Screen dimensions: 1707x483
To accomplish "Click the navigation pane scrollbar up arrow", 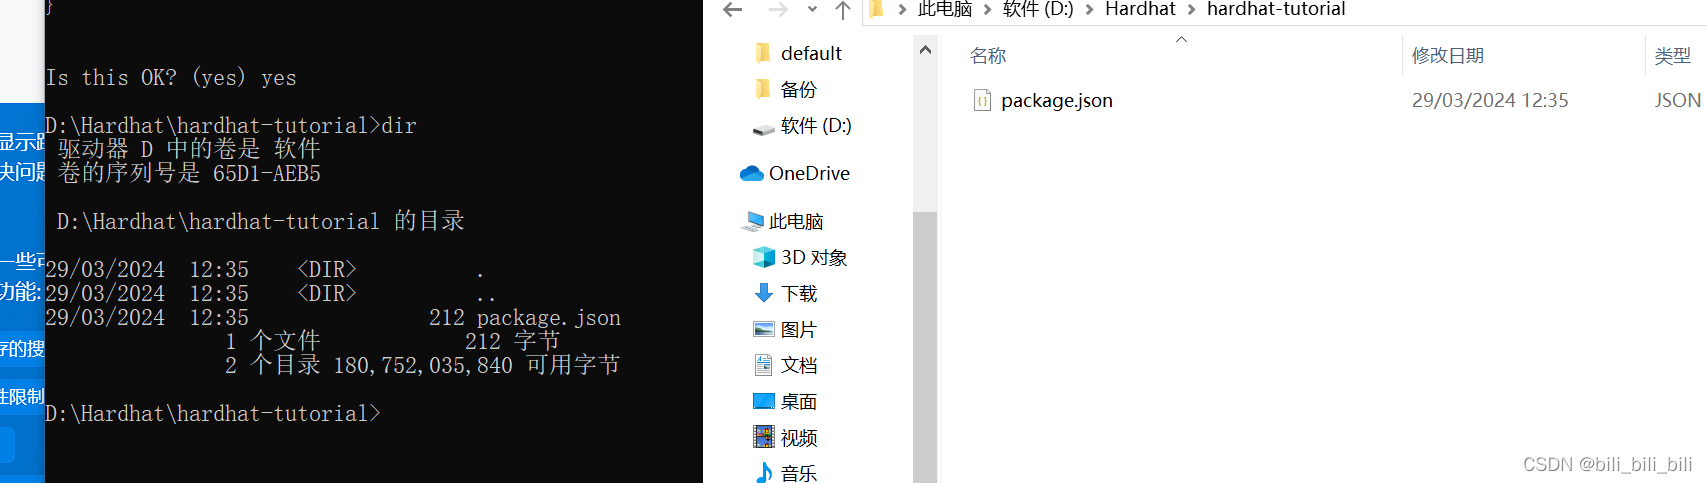I will click(x=925, y=50).
